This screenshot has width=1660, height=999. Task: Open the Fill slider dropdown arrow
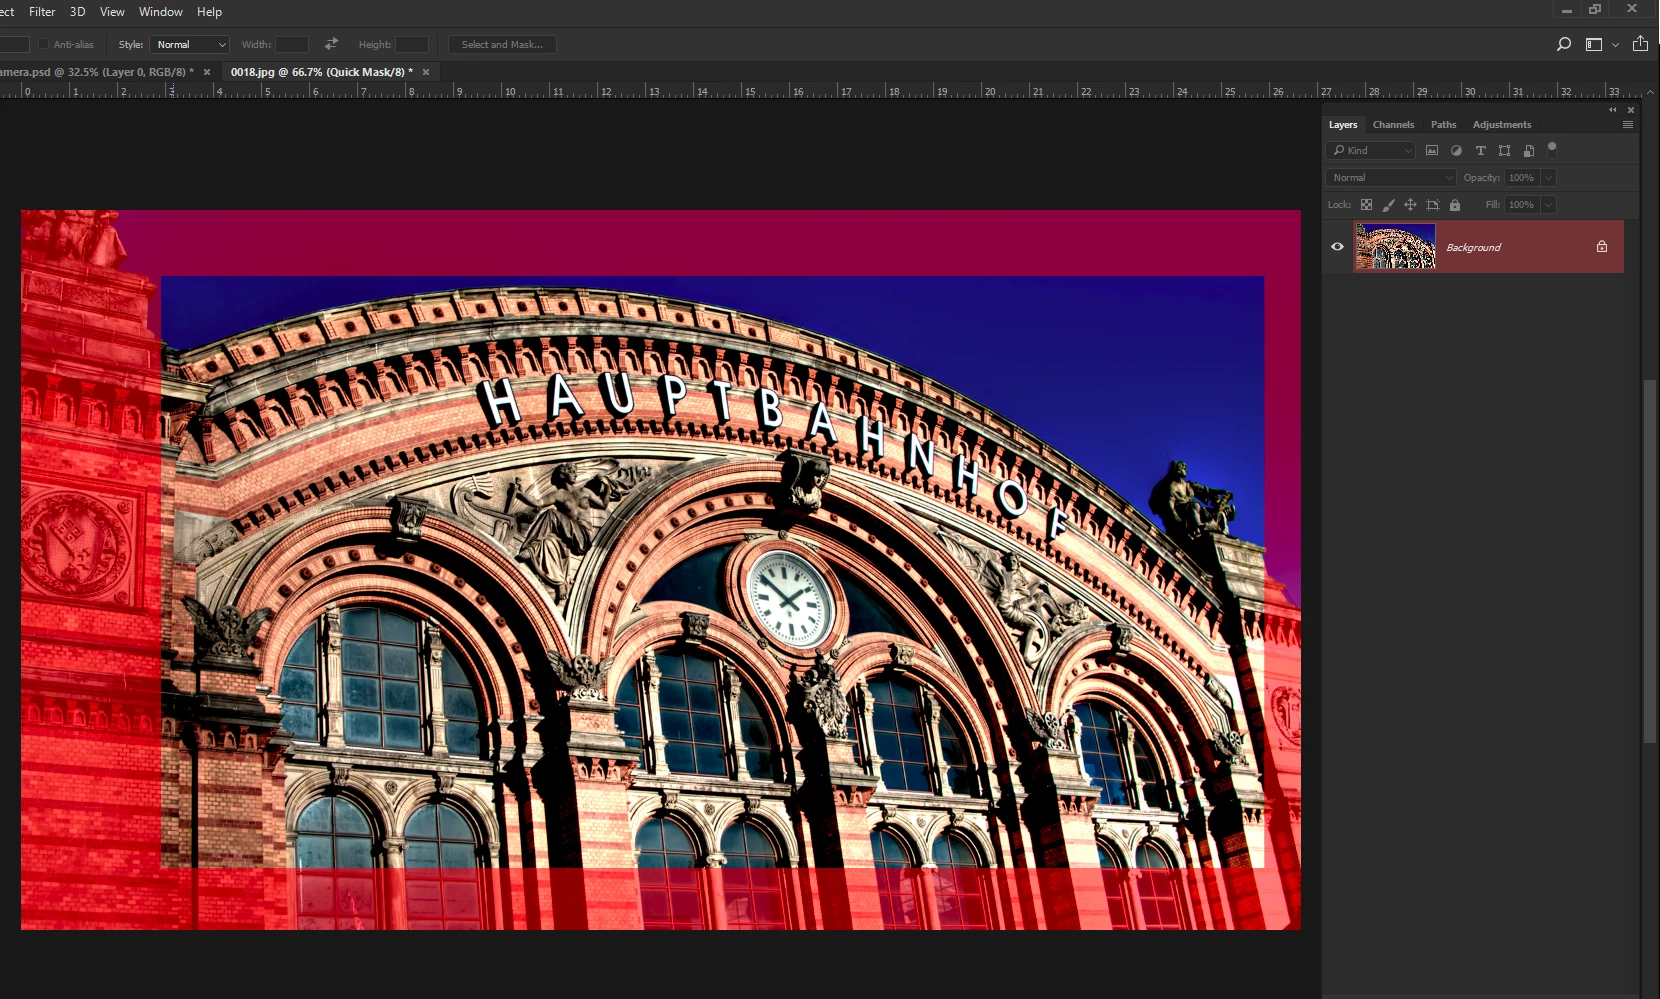point(1548,205)
